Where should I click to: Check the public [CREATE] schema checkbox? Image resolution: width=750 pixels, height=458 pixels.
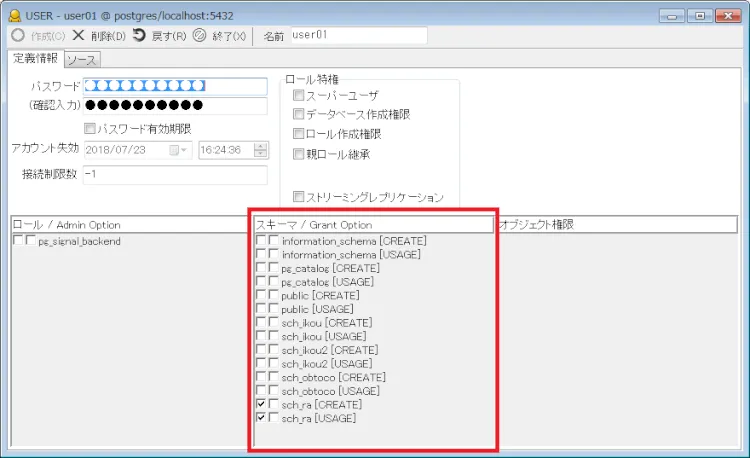pyautogui.click(x=261, y=294)
